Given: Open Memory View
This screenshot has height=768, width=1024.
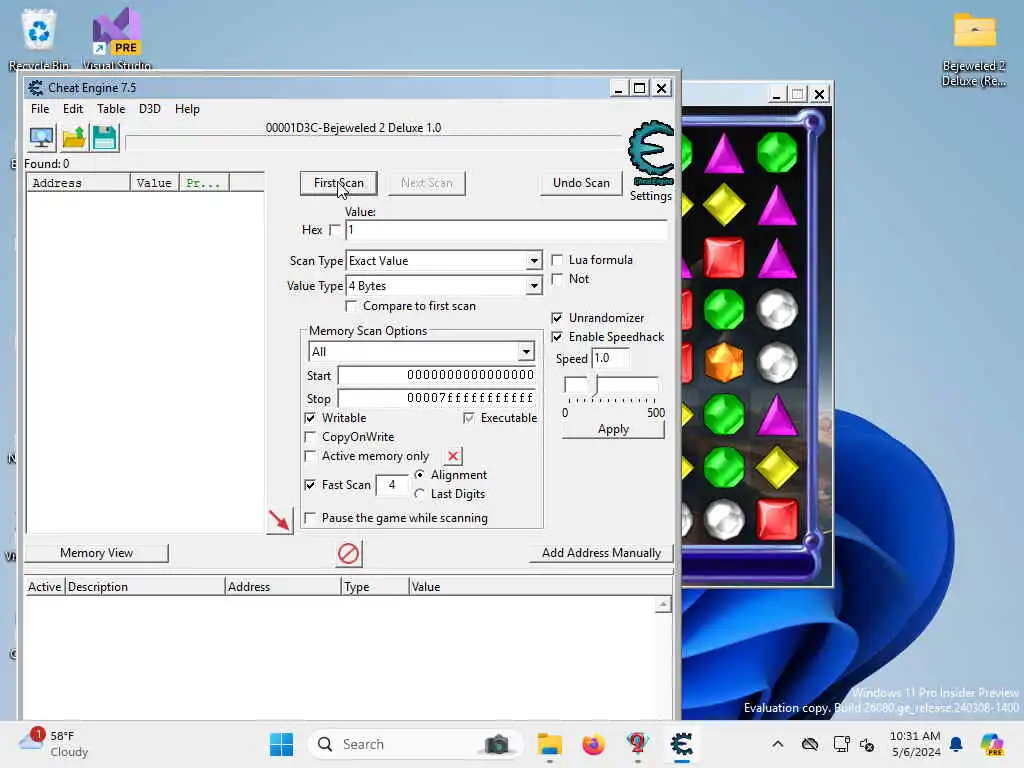Looking at the screenshot, I should tap(97, 553).
